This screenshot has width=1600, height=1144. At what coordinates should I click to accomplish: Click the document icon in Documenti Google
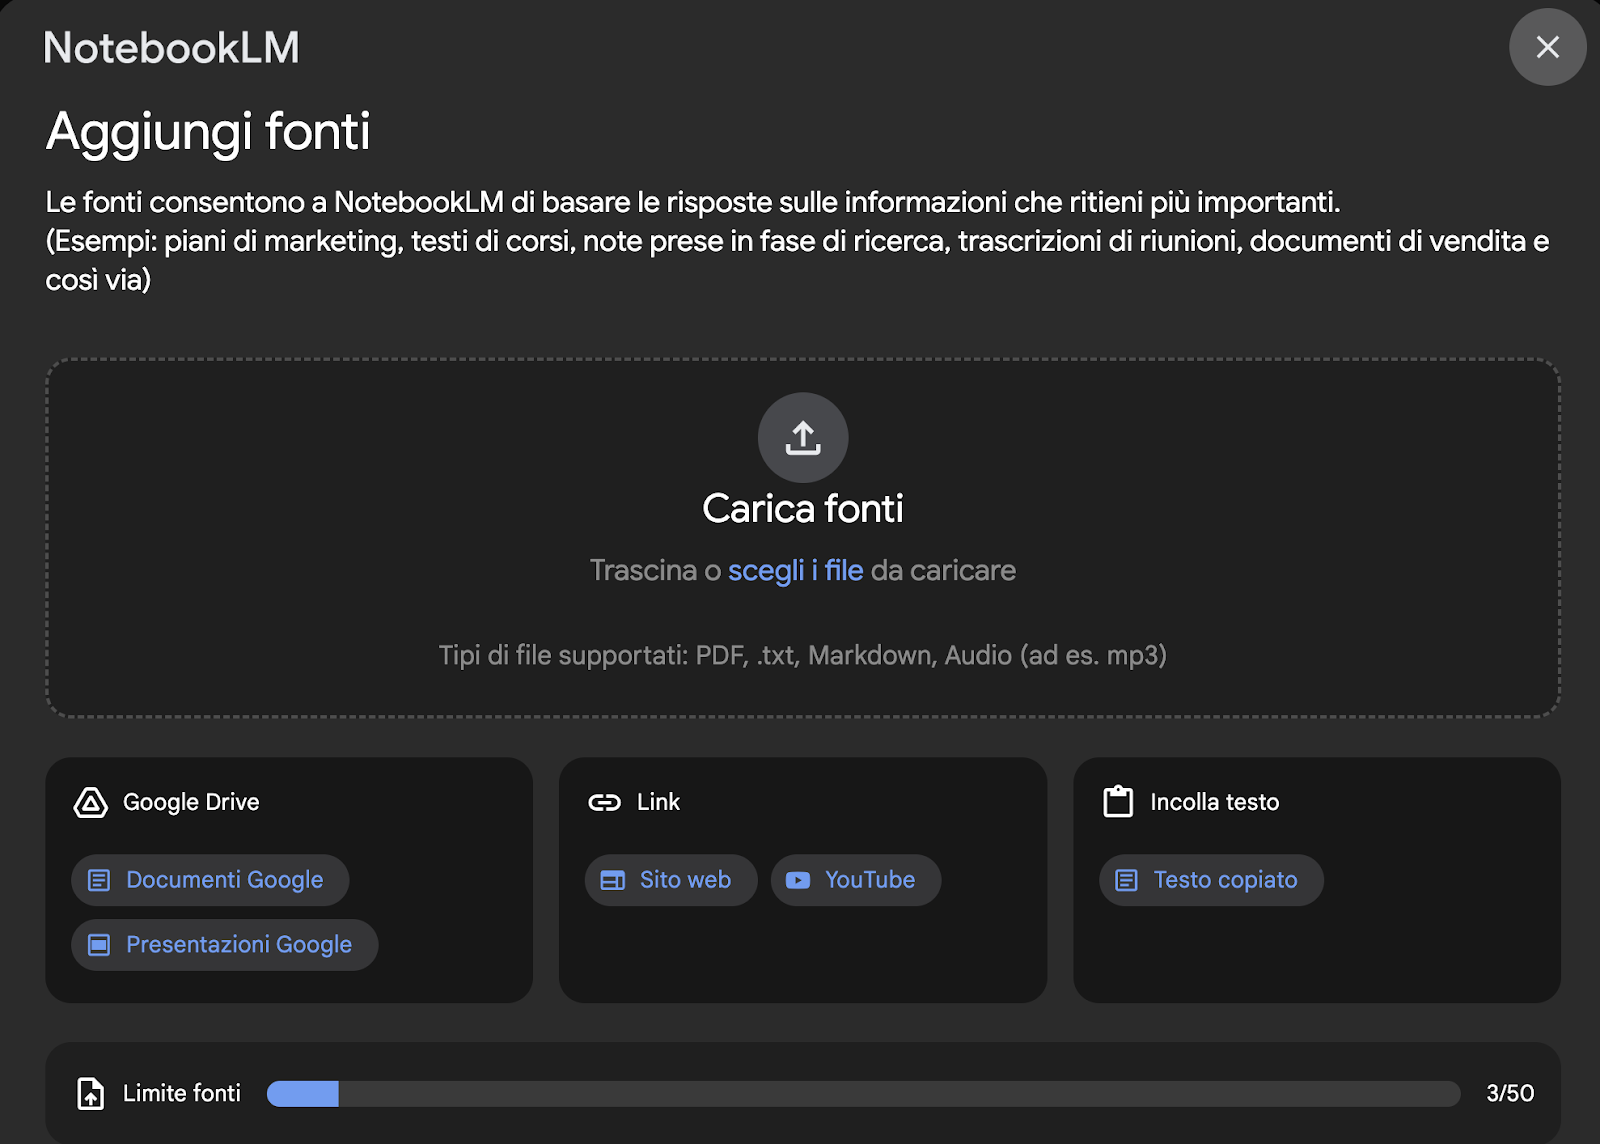99,880
